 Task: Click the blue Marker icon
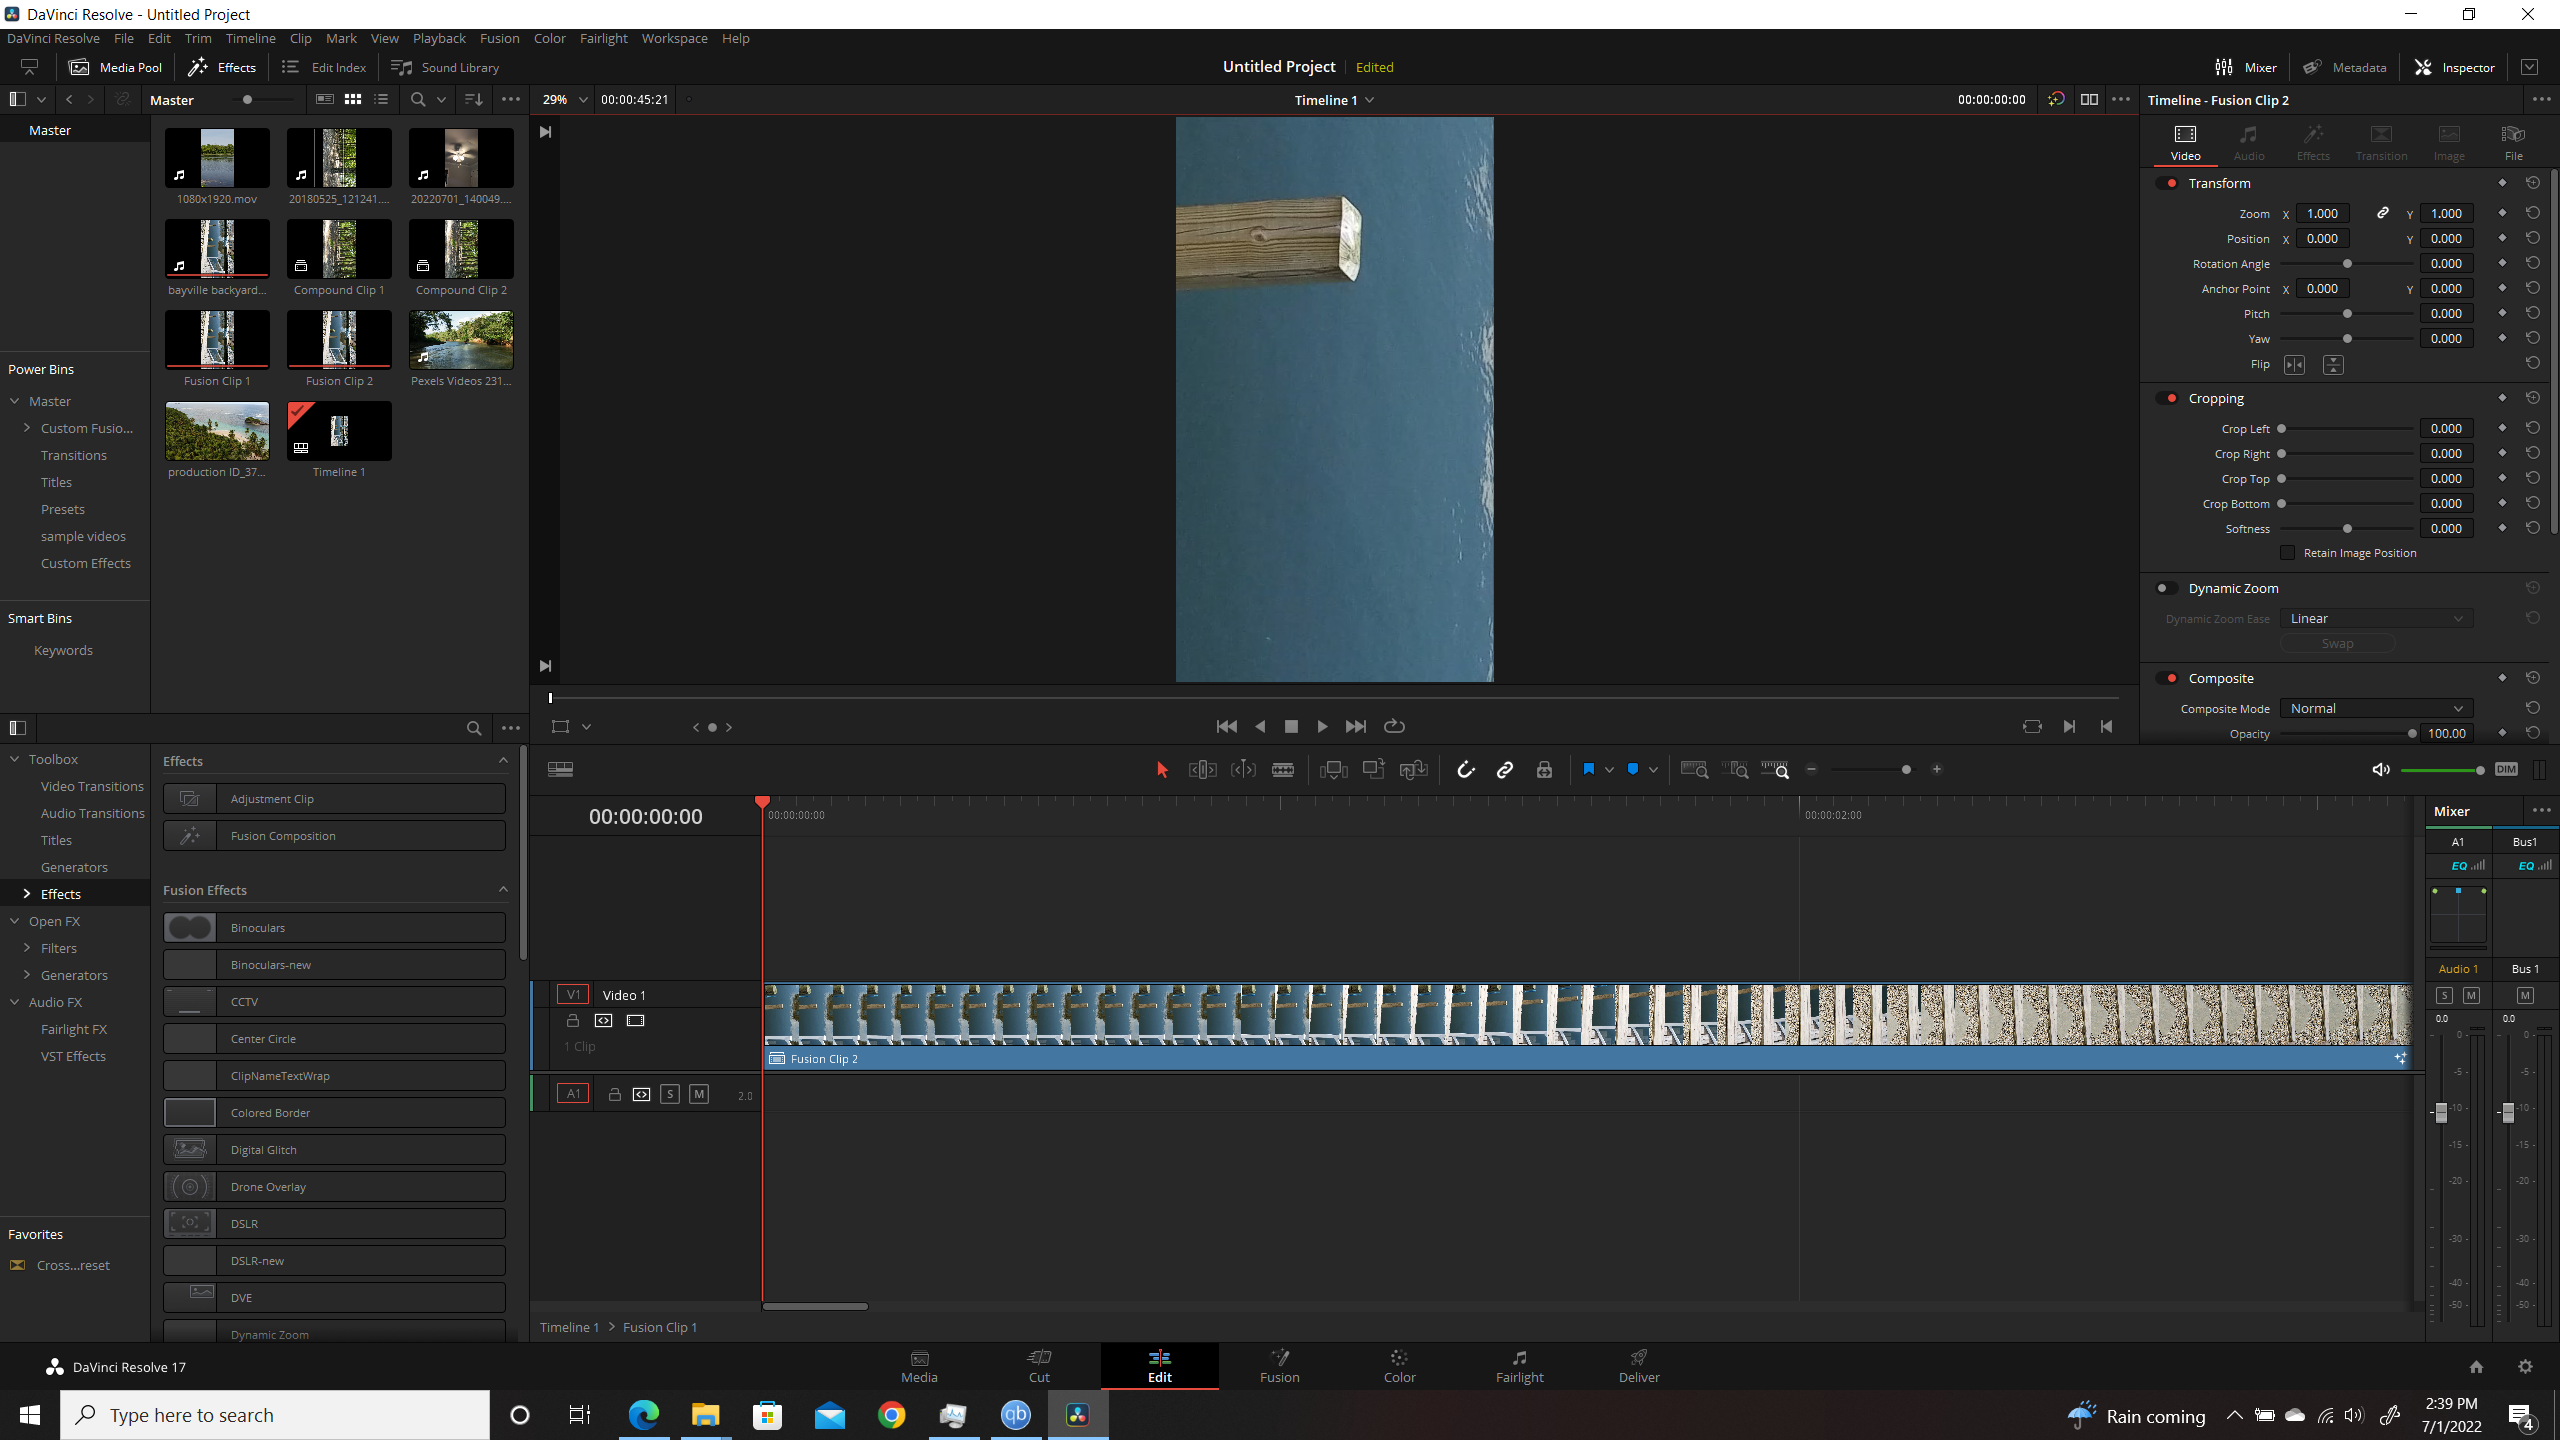coord(1633,769)
